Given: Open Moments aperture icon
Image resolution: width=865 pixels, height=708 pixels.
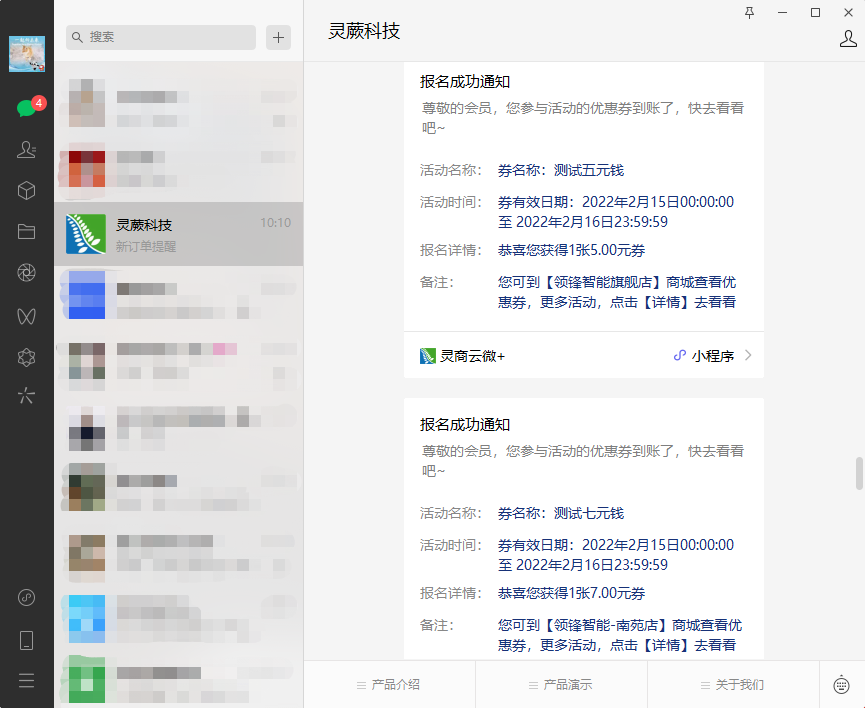Looking at the screenshot, I should [x=26, y=273].
